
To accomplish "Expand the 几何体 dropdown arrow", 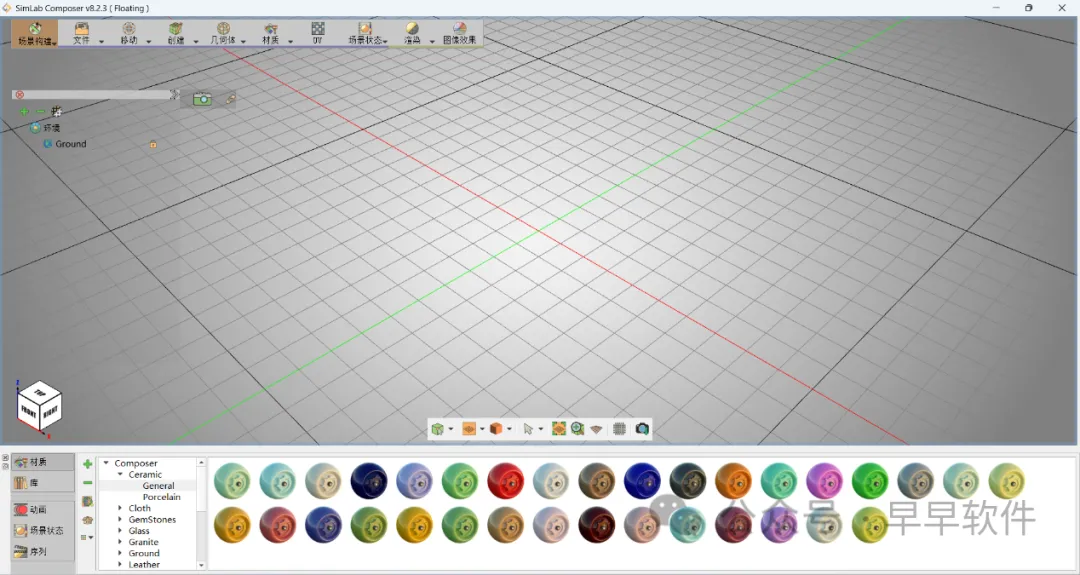I will pos(243,41).
